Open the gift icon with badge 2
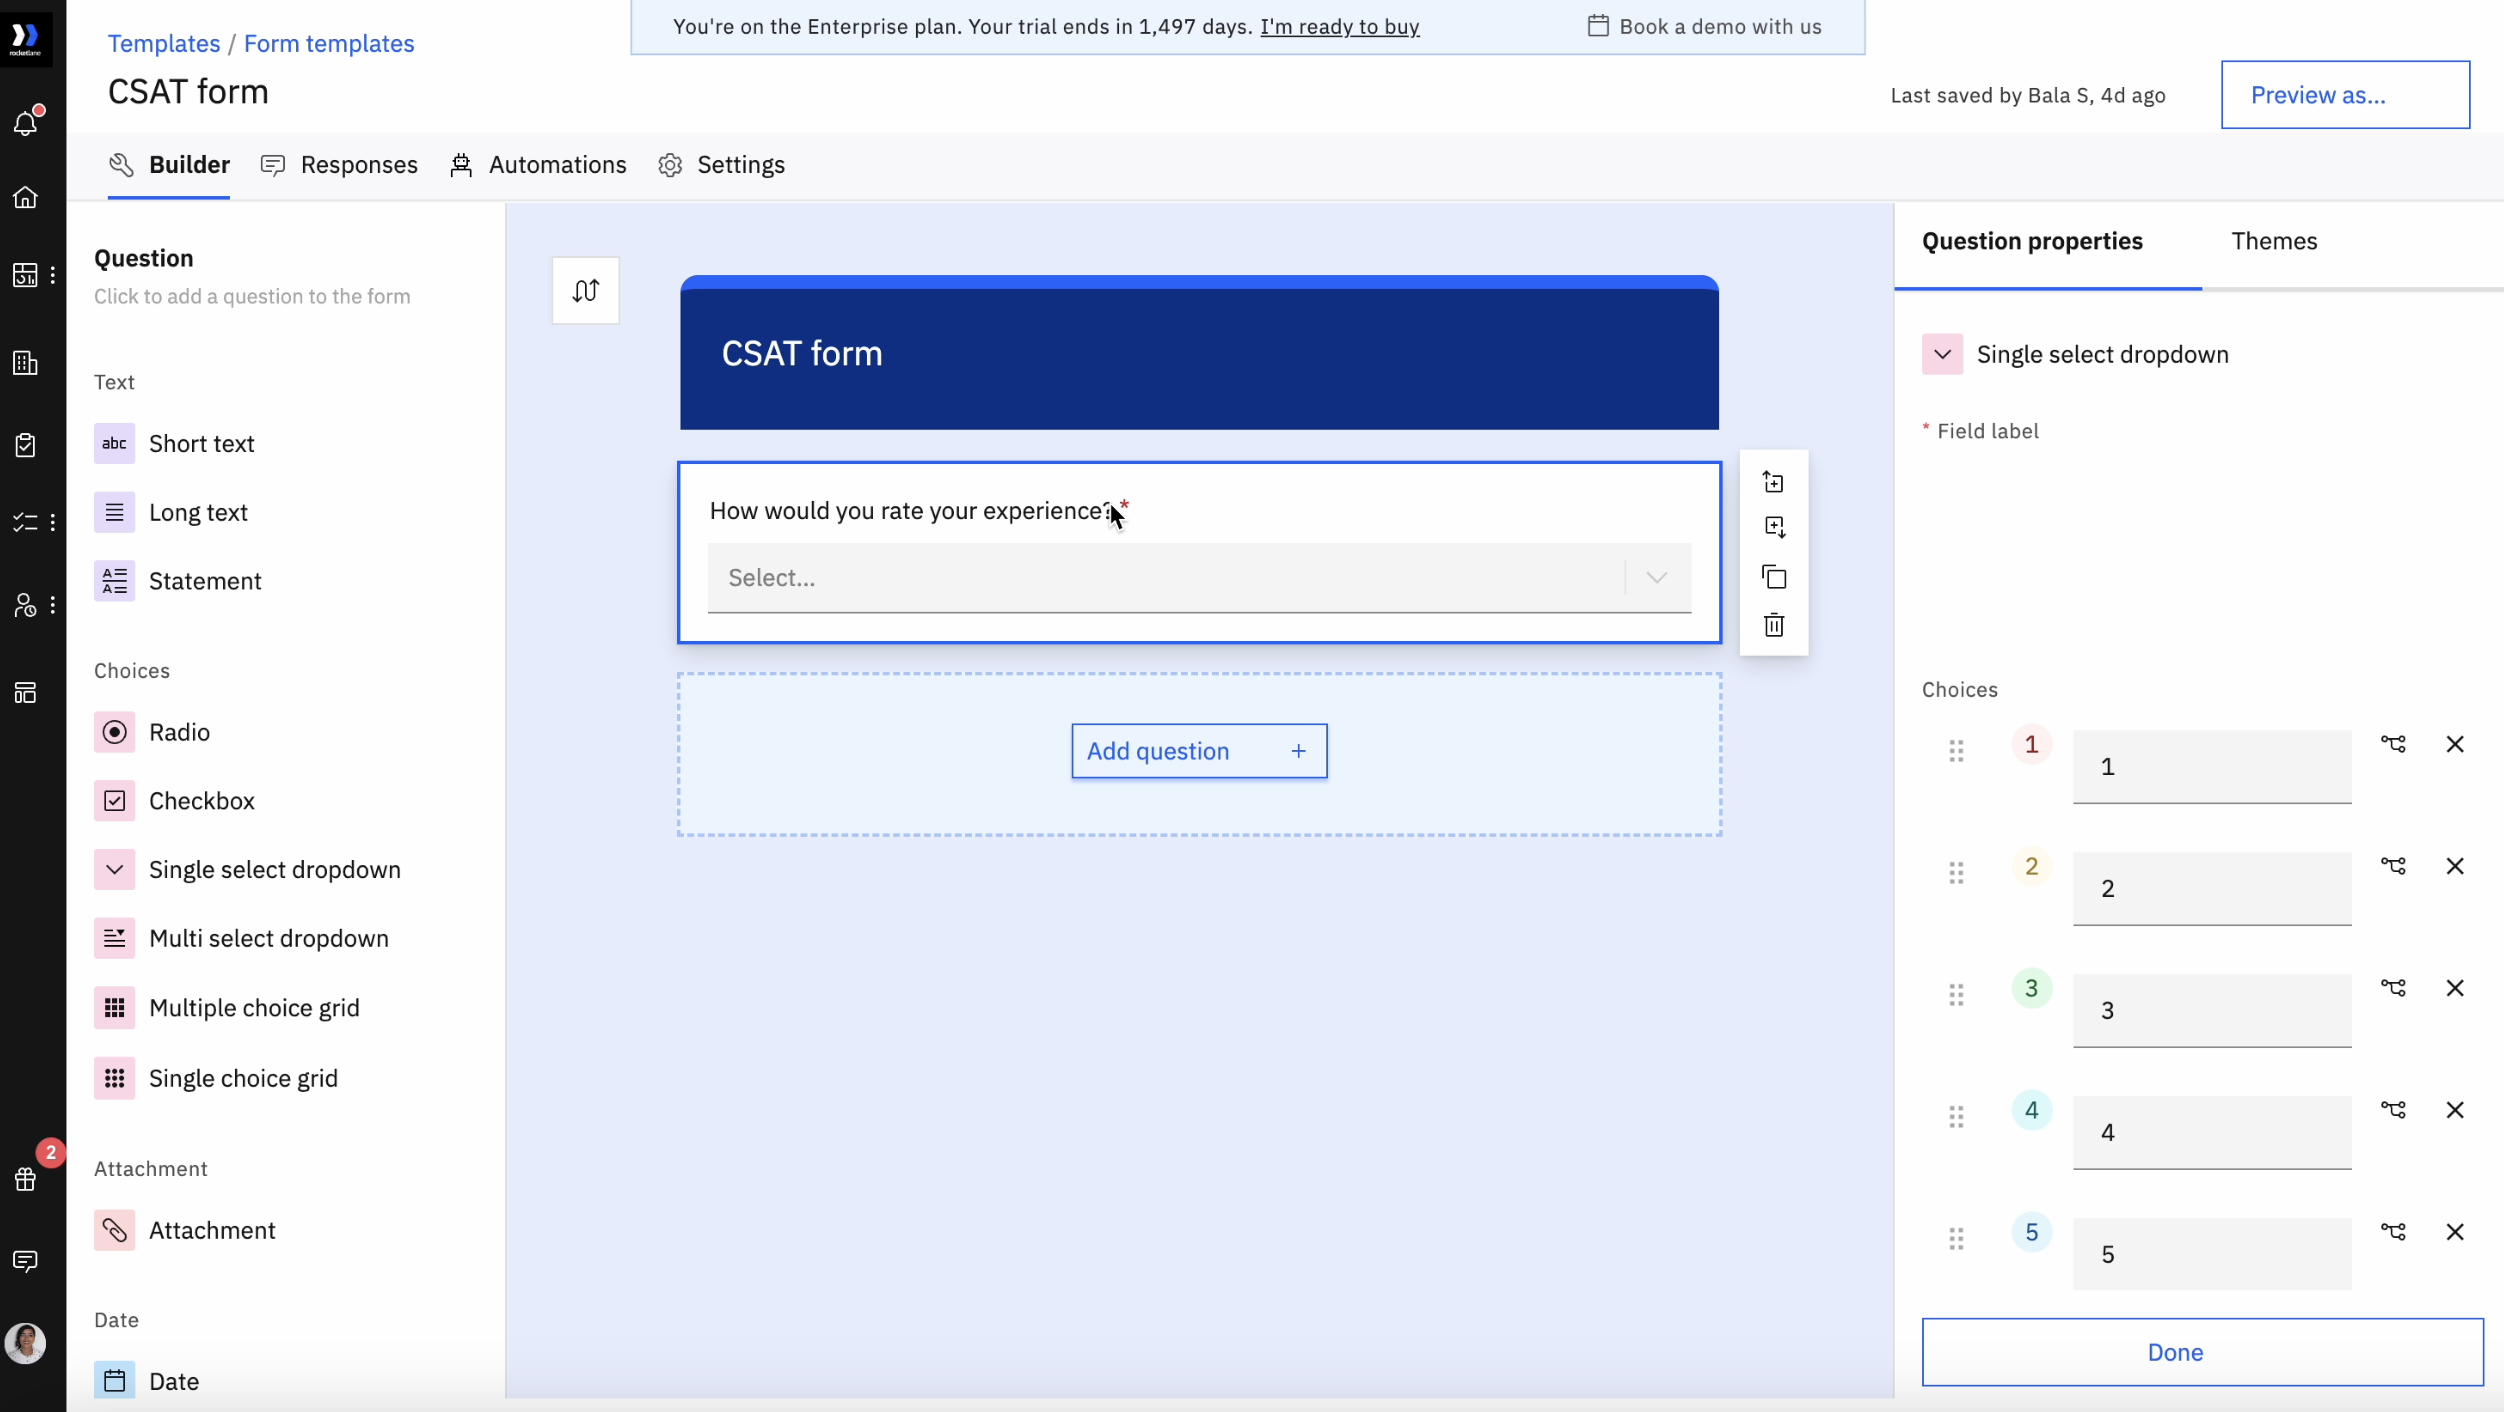This screenshot has height=1412, width=2504. click(26, 1178)
